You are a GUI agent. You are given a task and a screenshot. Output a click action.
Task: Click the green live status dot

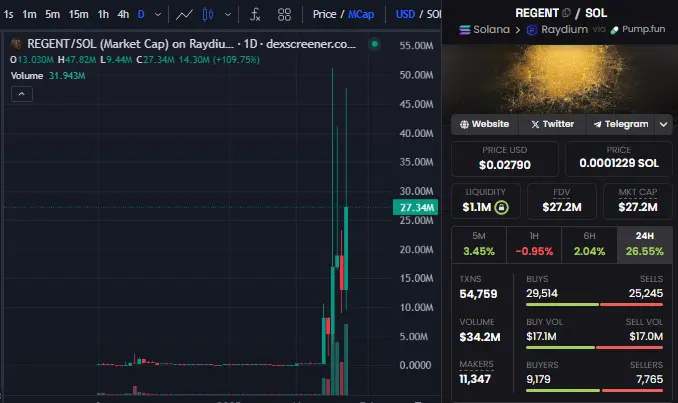375,44
